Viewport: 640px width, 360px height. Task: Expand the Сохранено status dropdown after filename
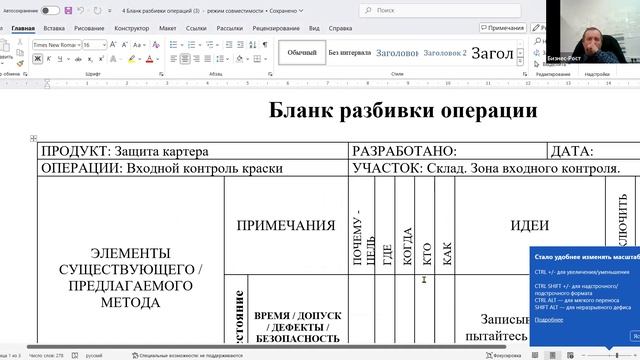point(301,11)
